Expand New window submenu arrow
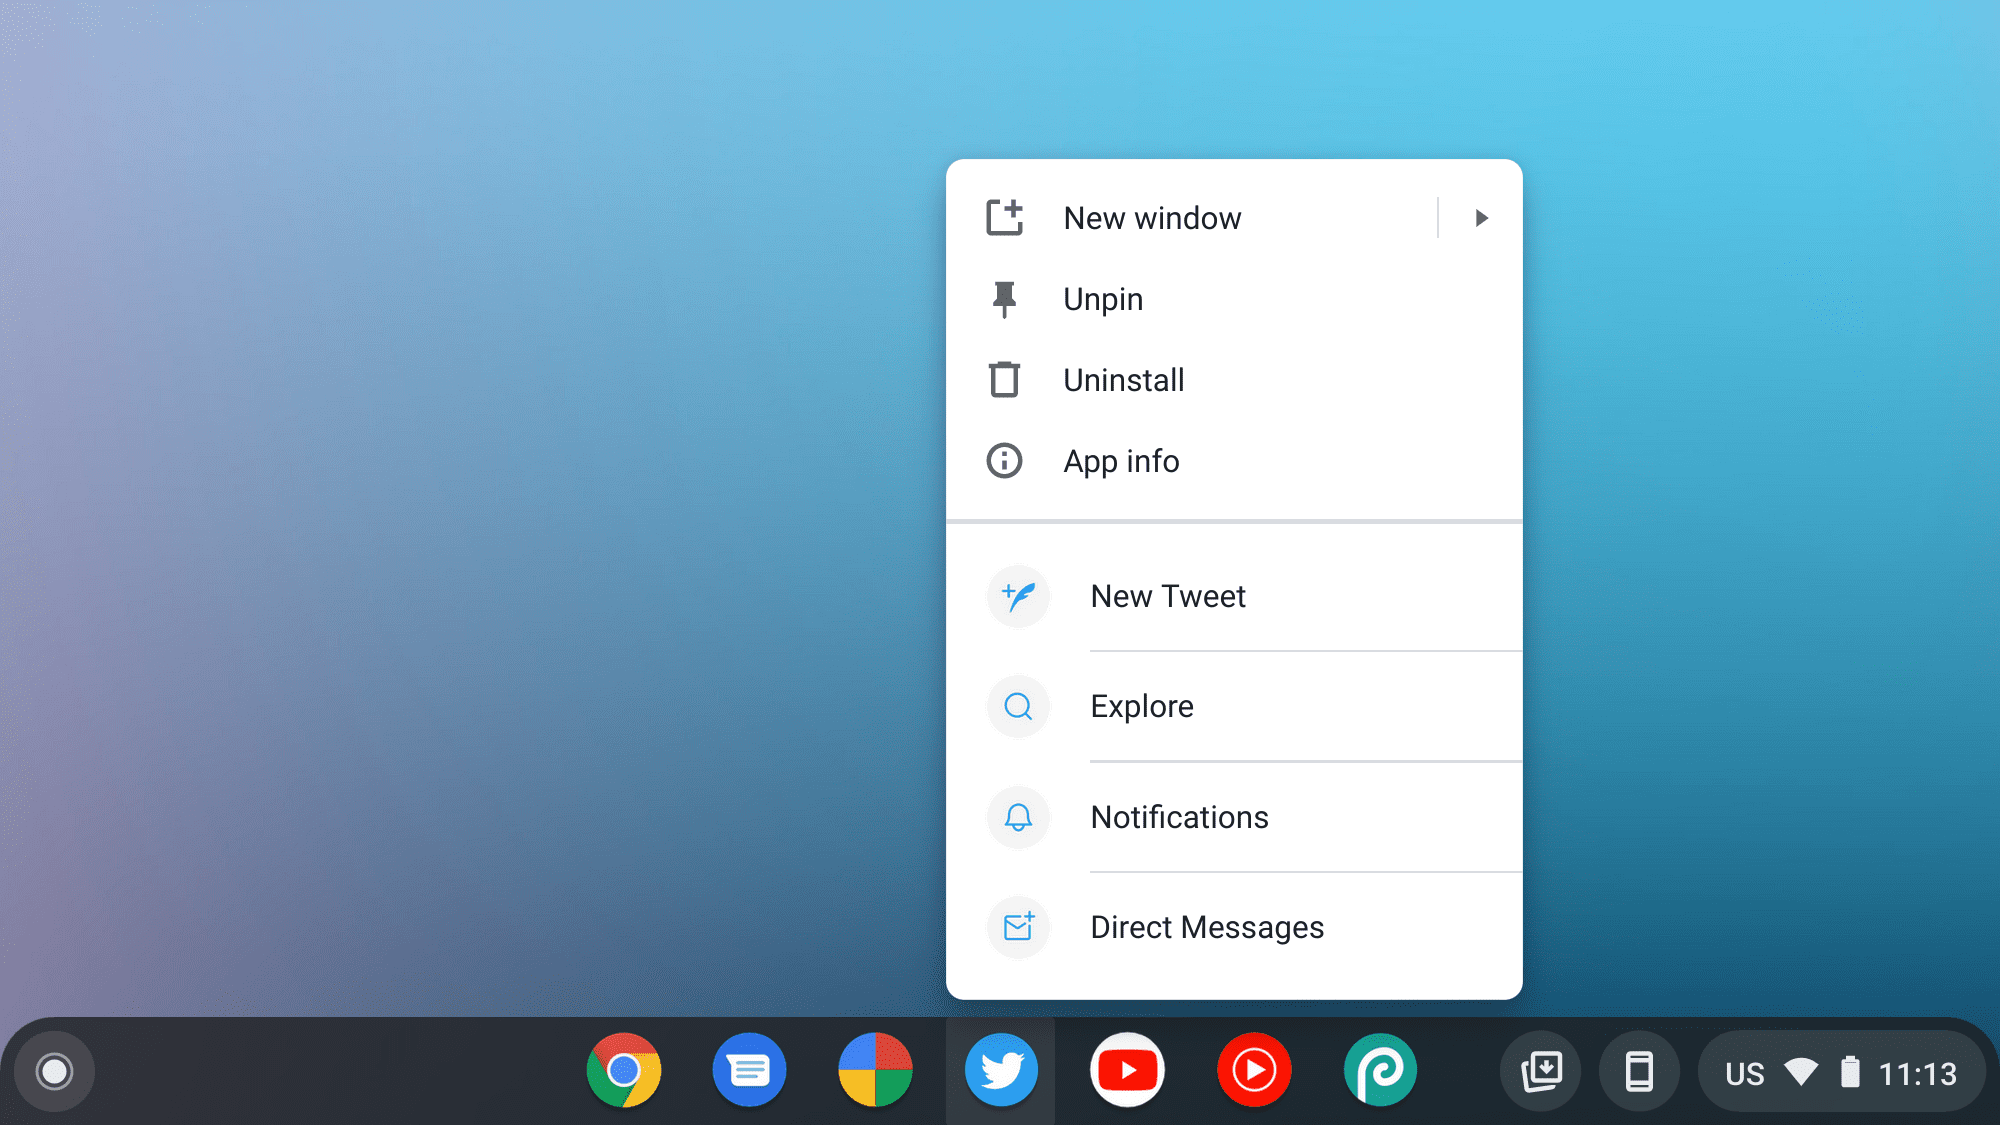2000x1125 pixels. pyautogui.click(x=1481, y=217)
